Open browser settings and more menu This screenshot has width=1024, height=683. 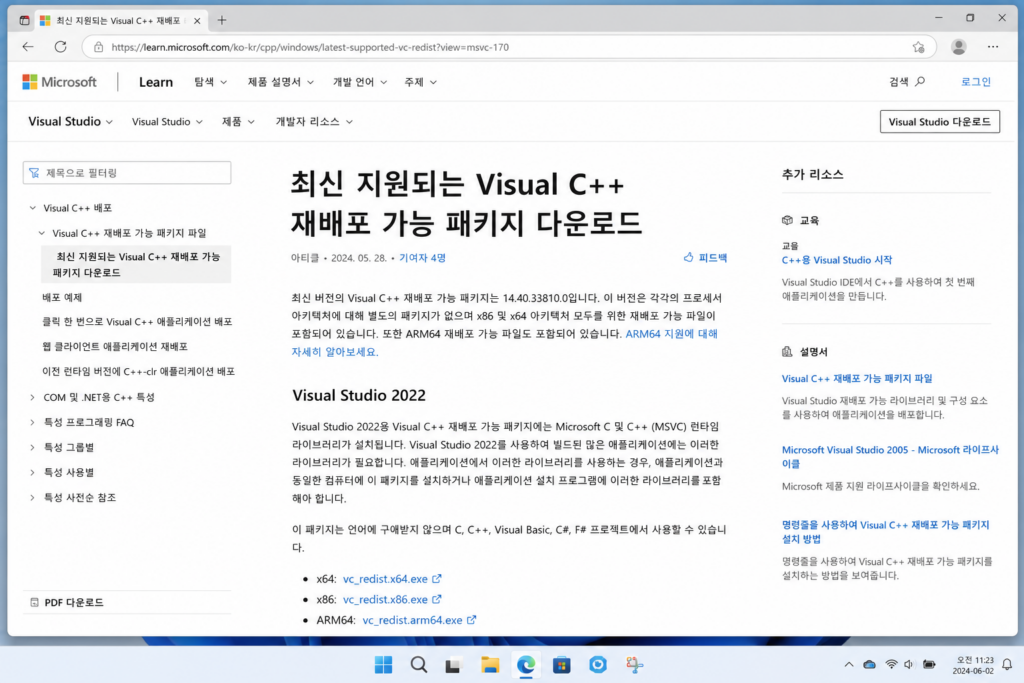(x=993, y=47)
